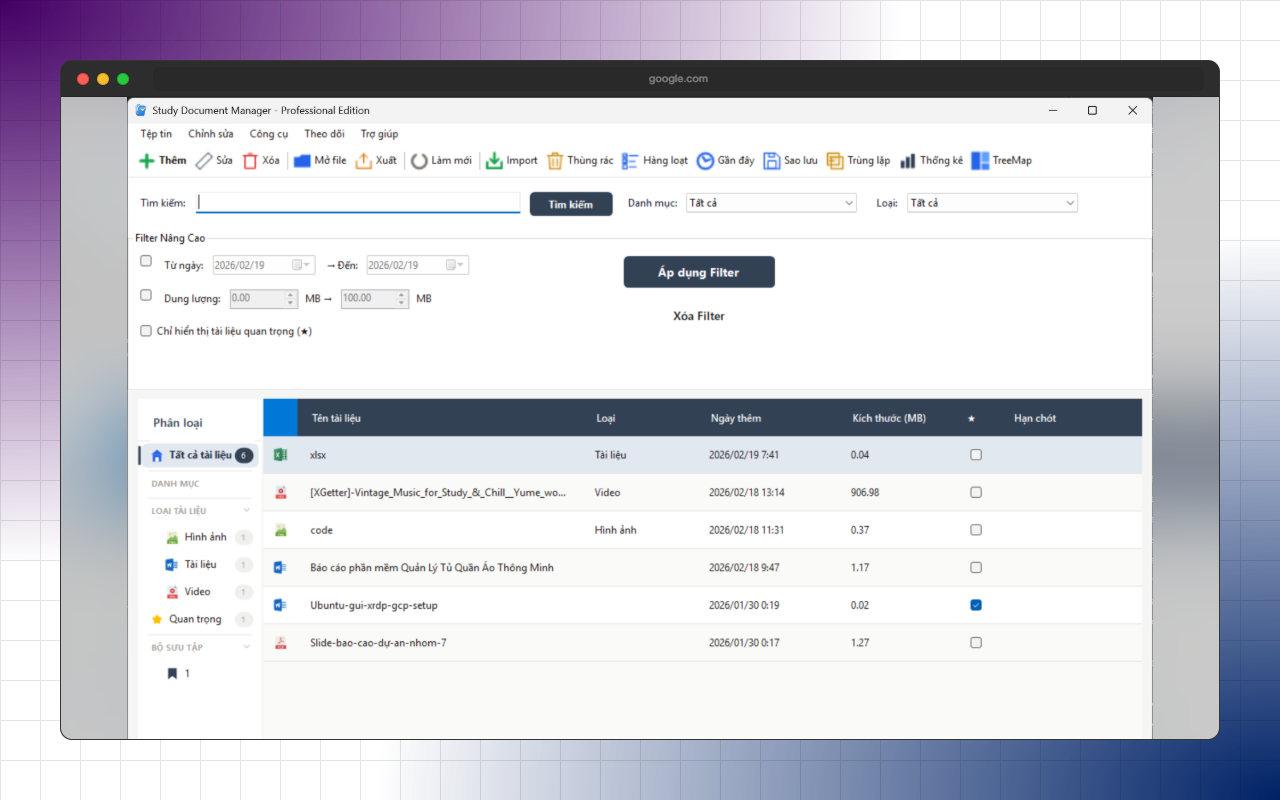Open the TreeMap toolbar icon
The image size is (1280, 800).
point(980,161)
